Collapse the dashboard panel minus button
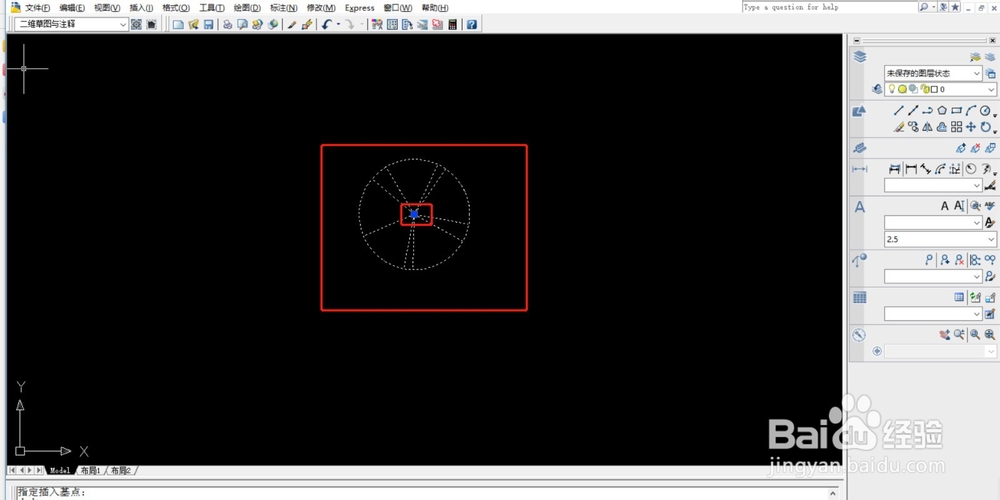 pos(857,40)
